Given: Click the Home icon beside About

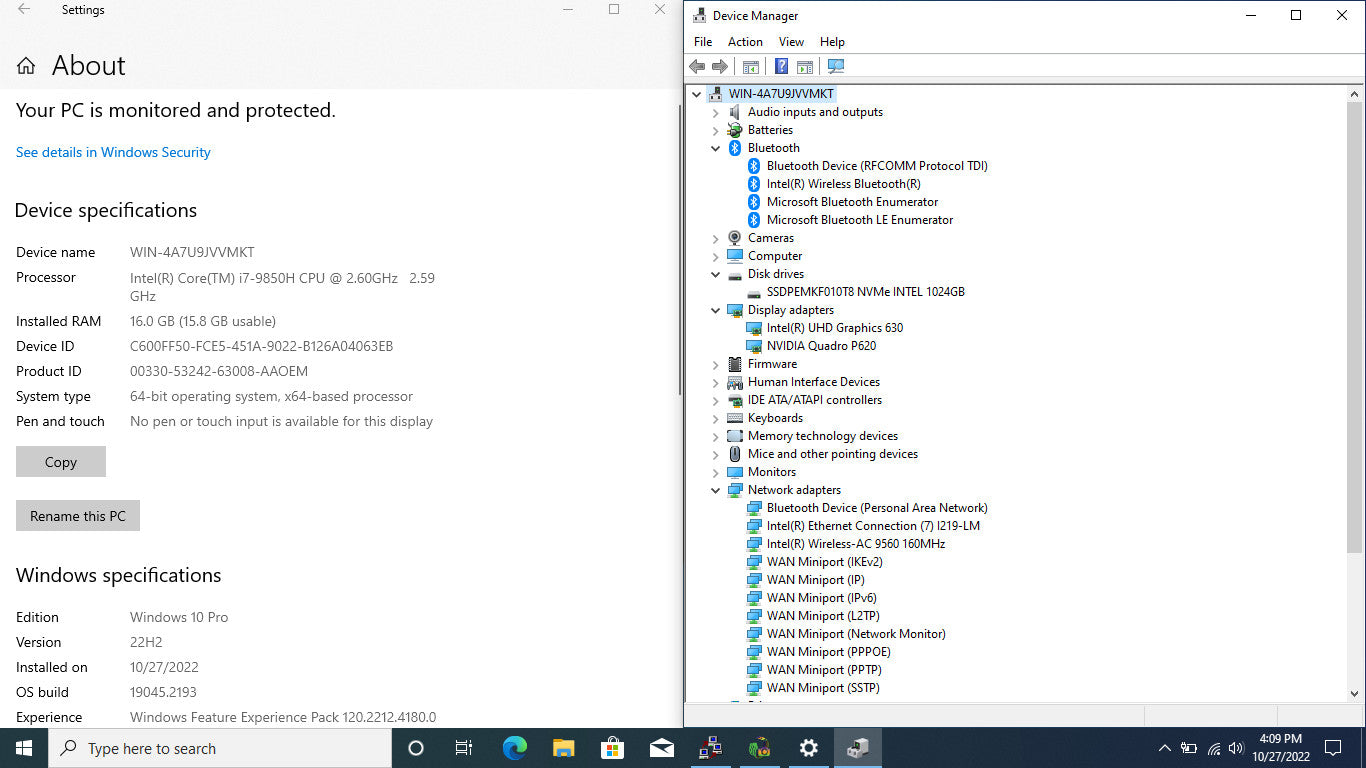Looking at the screenshot, I should (26, 66).
